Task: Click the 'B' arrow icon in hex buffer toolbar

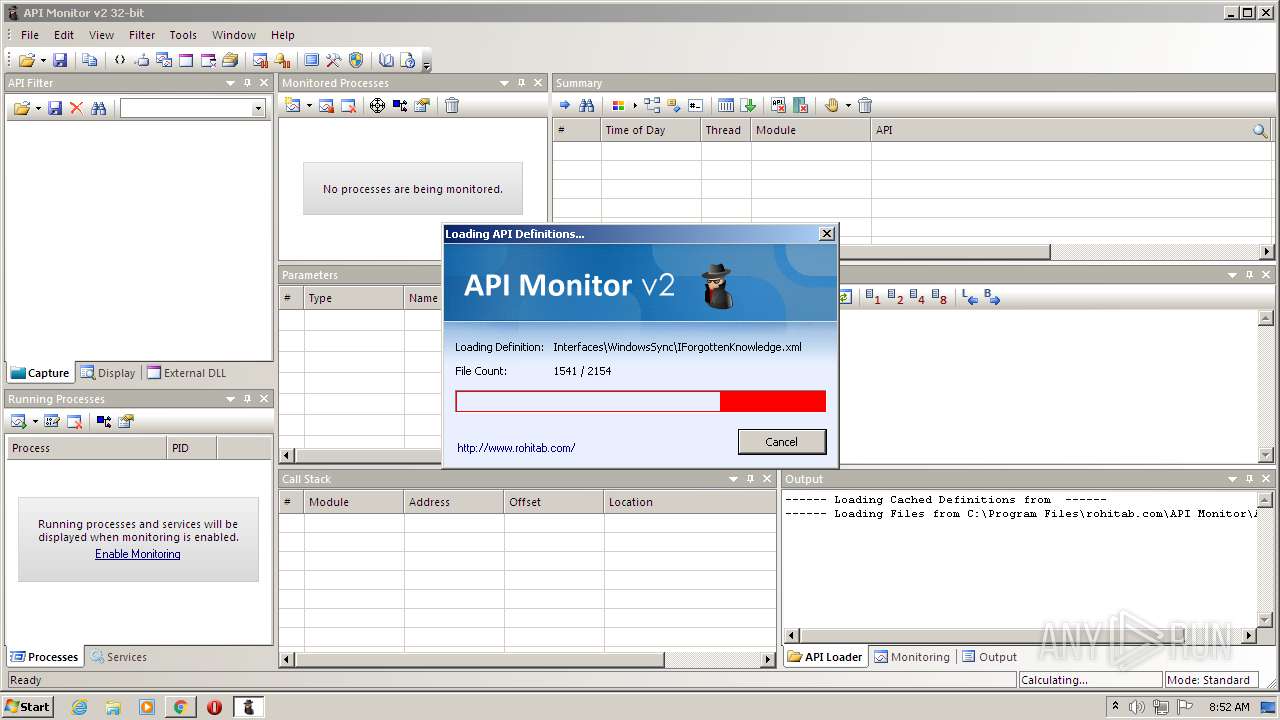Action: tap(992, 297)
